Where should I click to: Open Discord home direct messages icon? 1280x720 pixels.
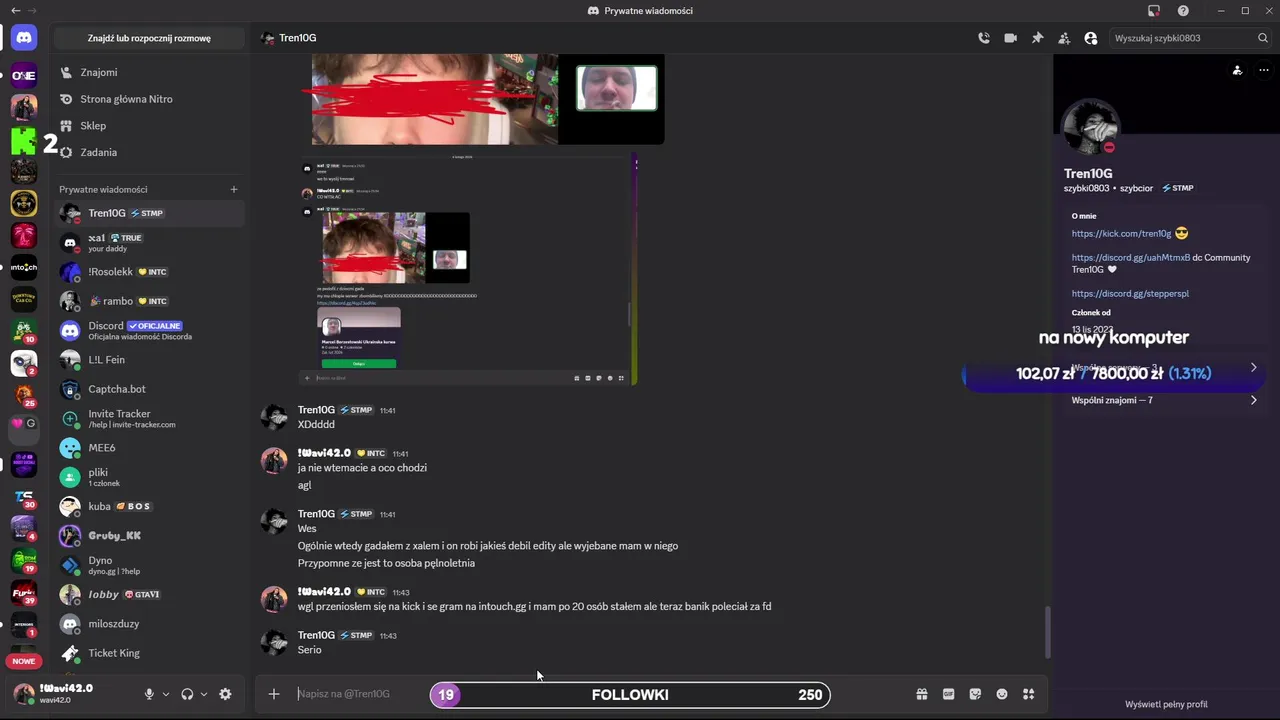[x=24, y=38]
